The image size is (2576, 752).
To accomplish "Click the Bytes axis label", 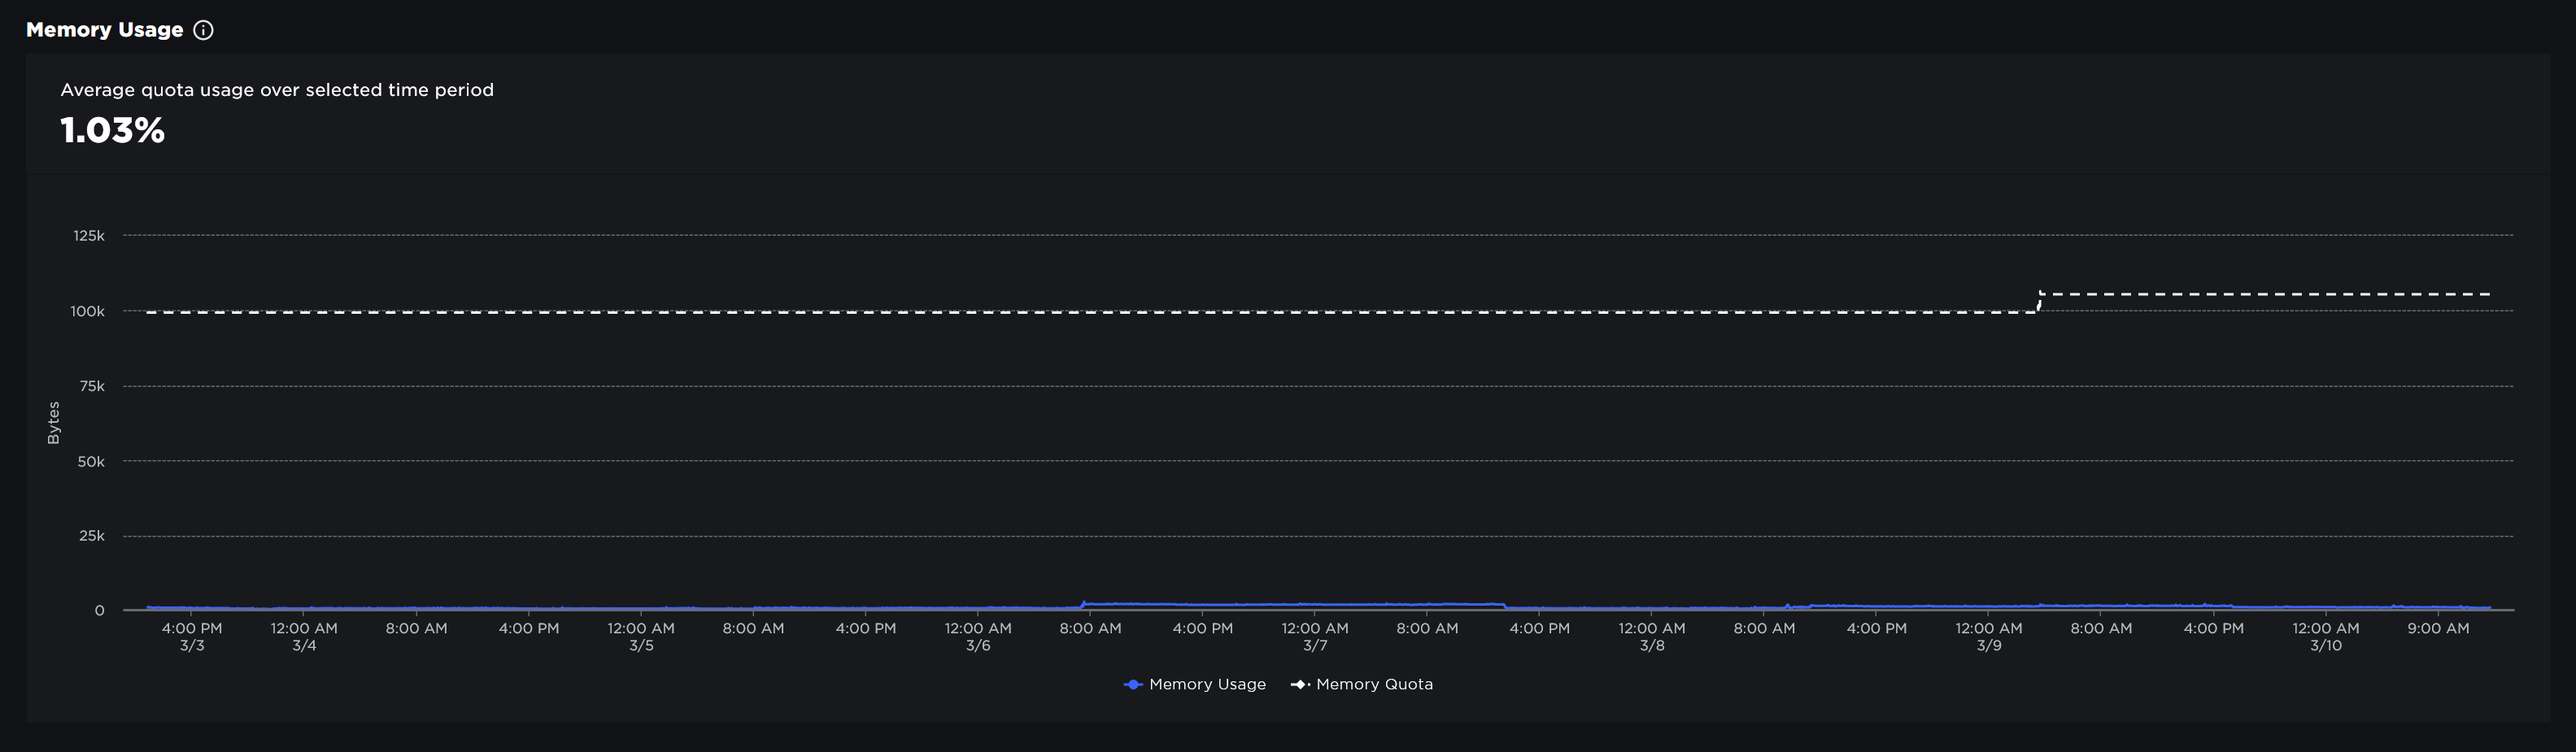I will point(57,421).
